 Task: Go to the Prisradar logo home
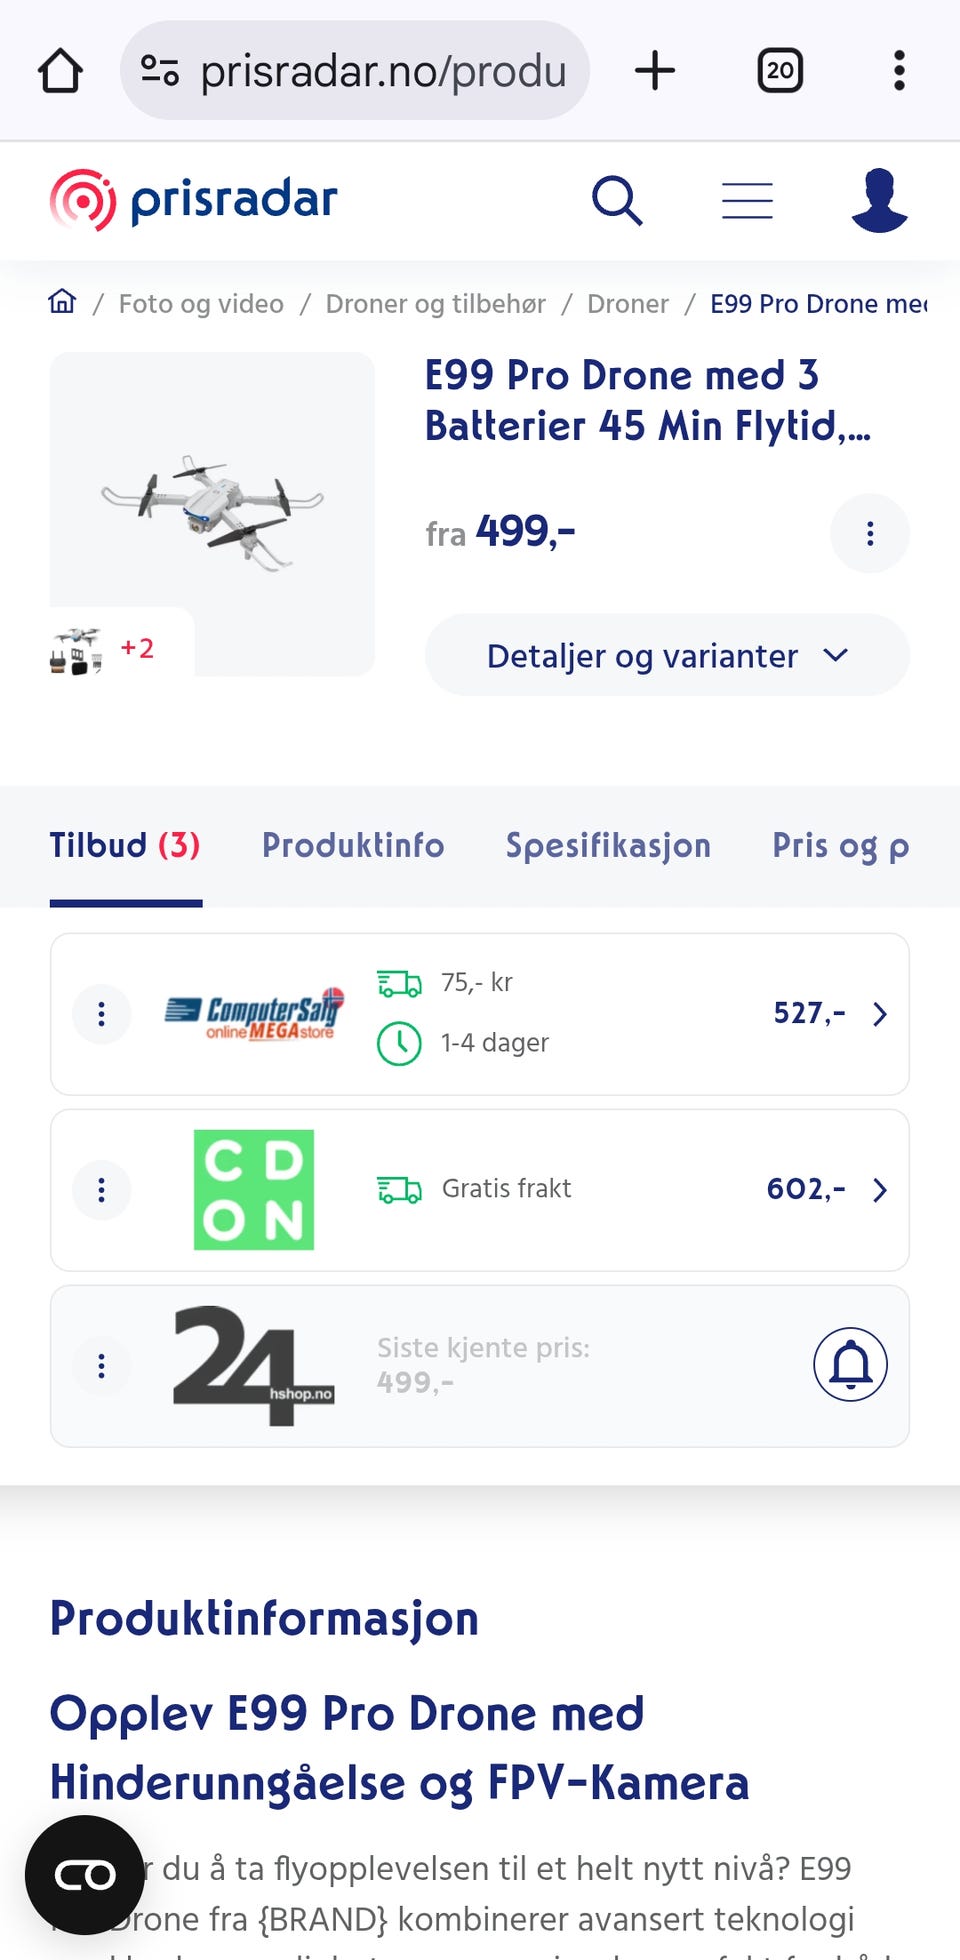tap(194, 200)
